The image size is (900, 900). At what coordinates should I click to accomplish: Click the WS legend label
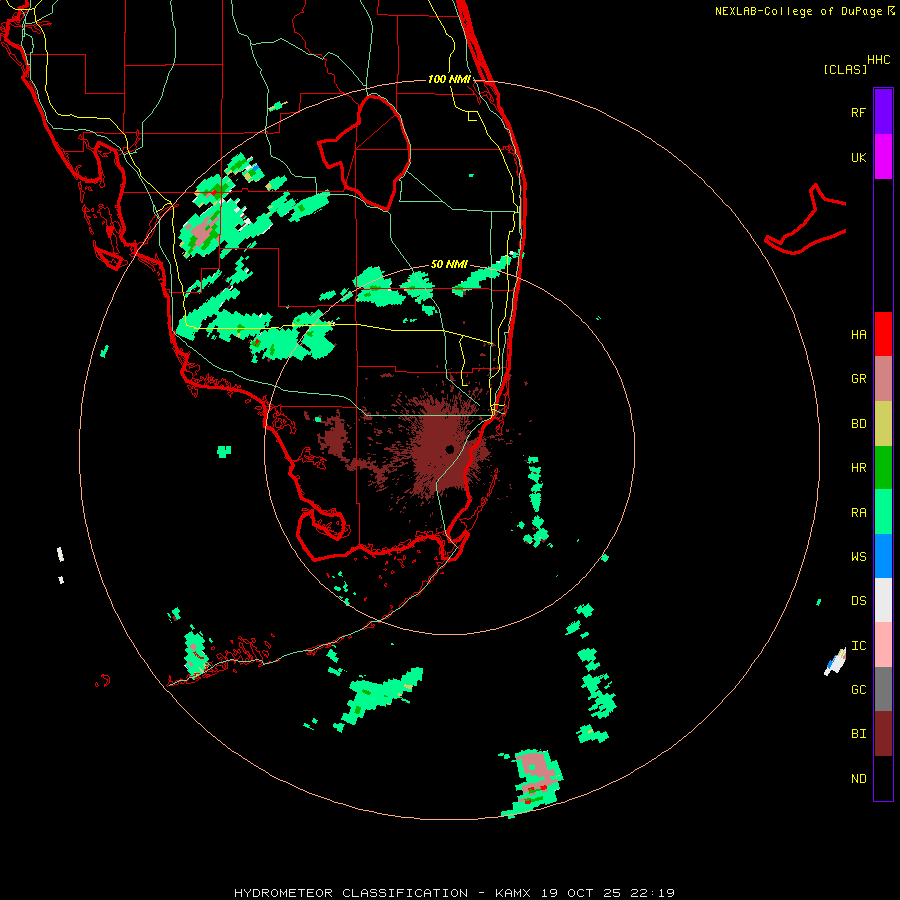tap(858, 557)
